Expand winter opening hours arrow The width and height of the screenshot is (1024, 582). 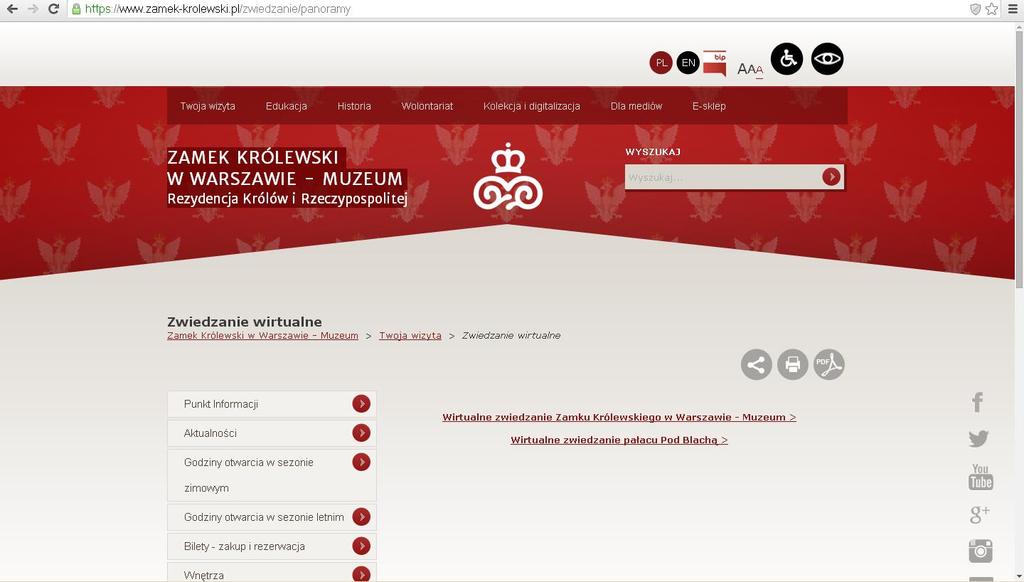coord(361,462)
